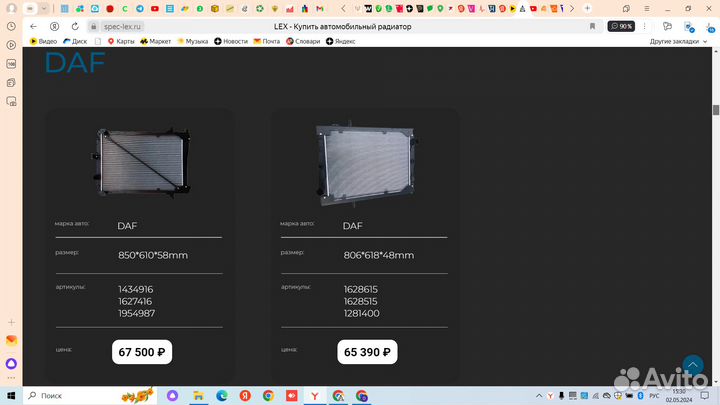Screen dimensions: 720x405
Task: Open the profile avatar in the sidebar
Action: pos(11,8)
